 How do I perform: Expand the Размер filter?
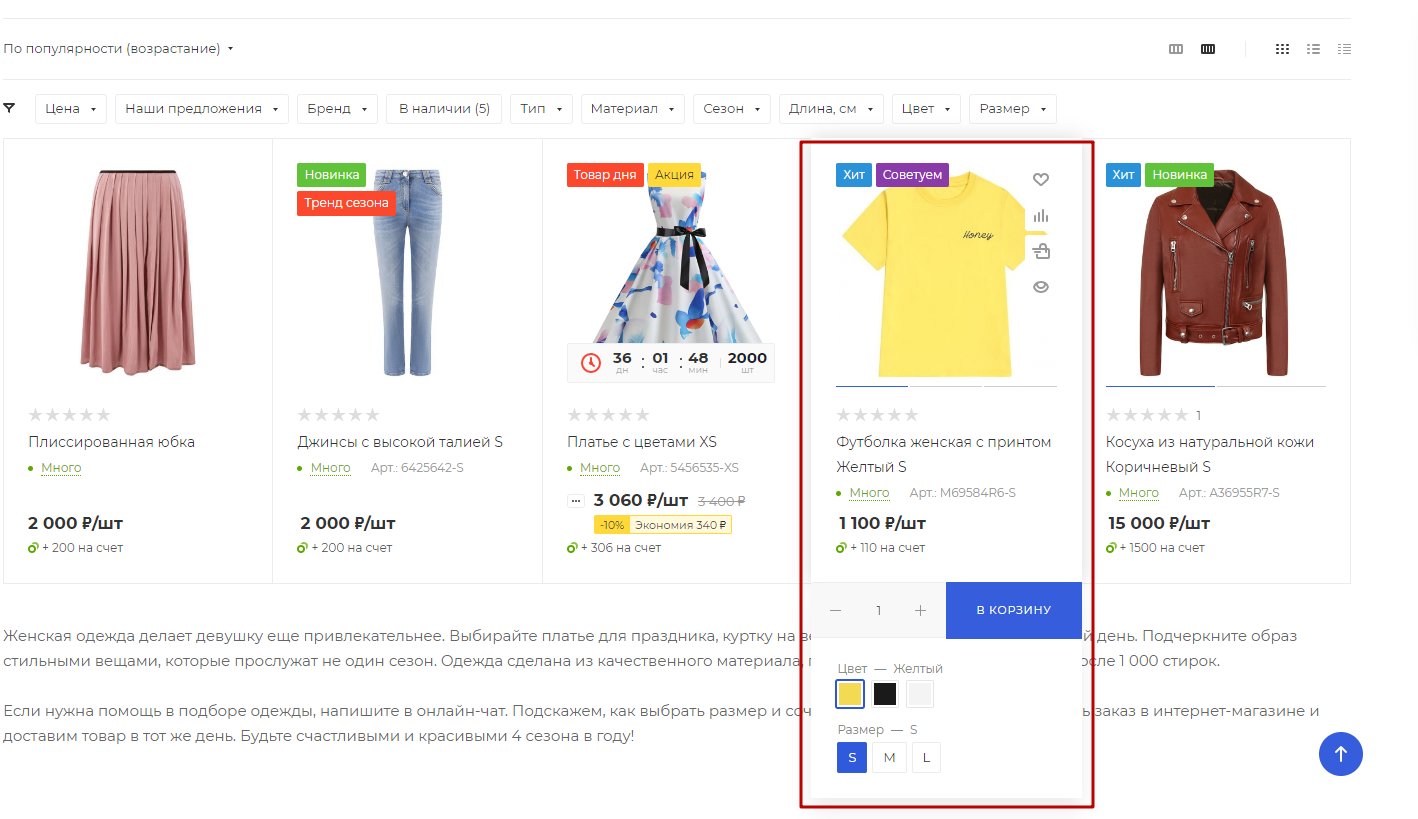click(1013, 109)
